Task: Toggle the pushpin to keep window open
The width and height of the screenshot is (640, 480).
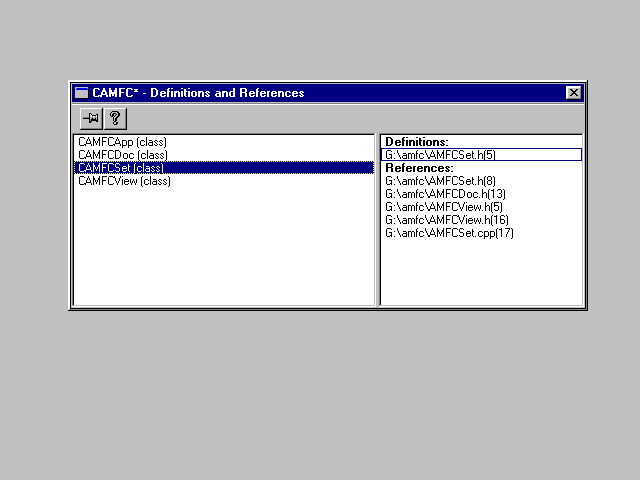Action: point(91,117)
